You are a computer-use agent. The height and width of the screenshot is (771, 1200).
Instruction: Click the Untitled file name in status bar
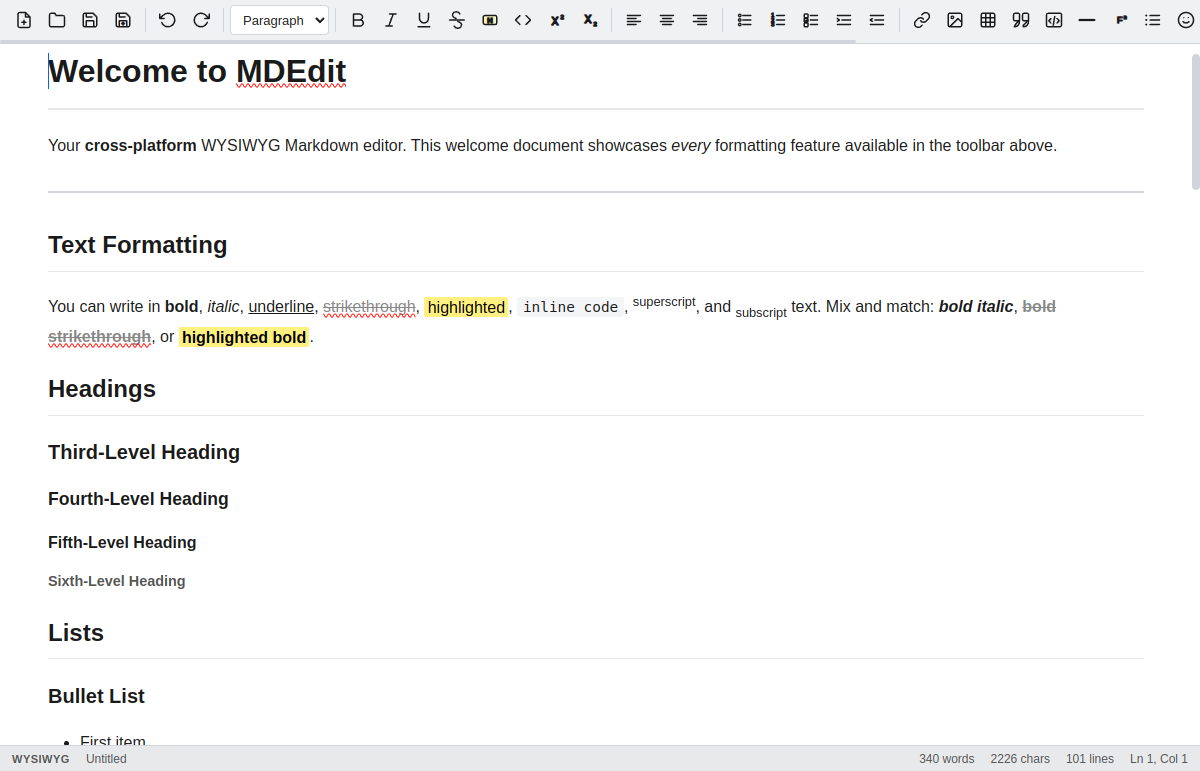click(x=106, y=759)
